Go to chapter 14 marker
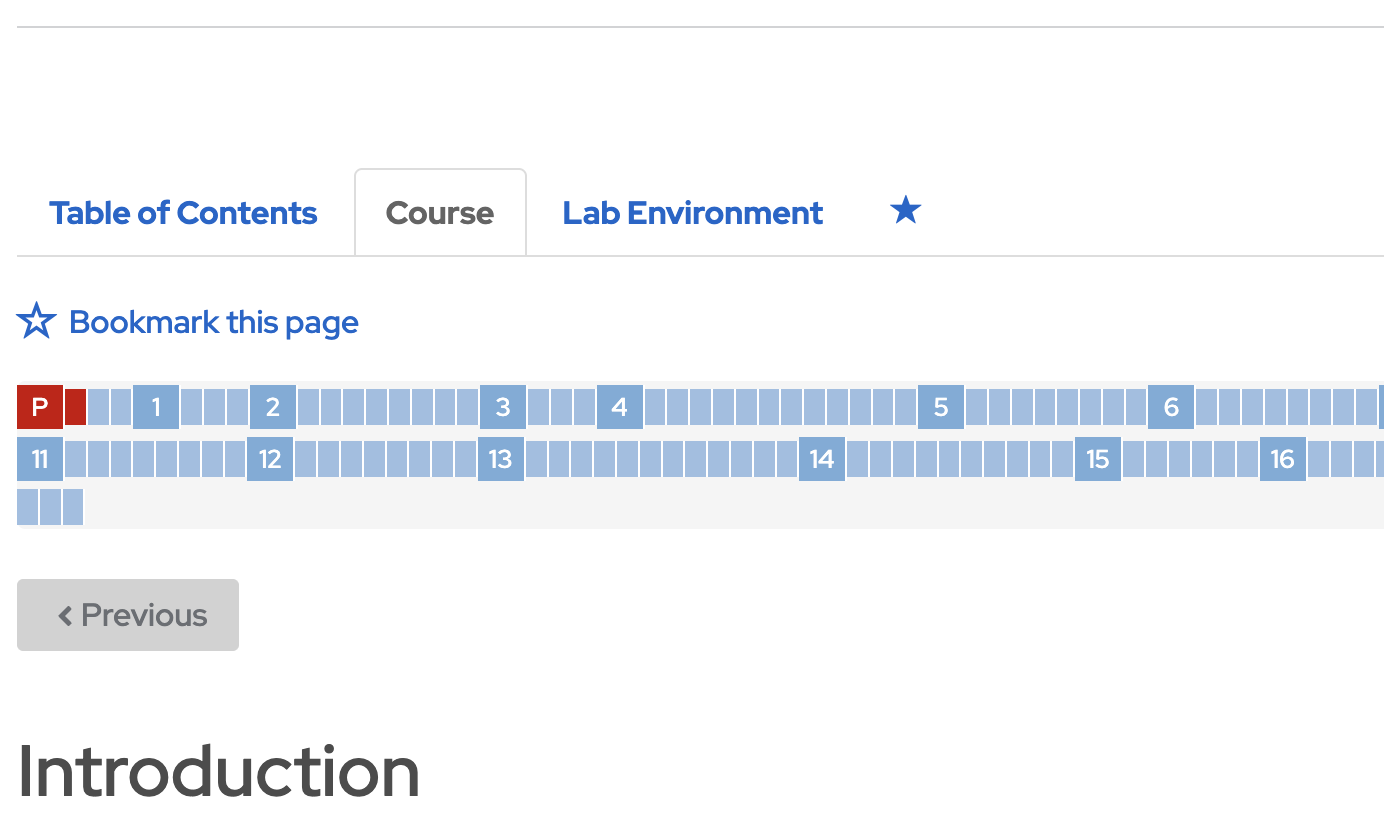The image size is (1384, 824). [x=822, y=459]
